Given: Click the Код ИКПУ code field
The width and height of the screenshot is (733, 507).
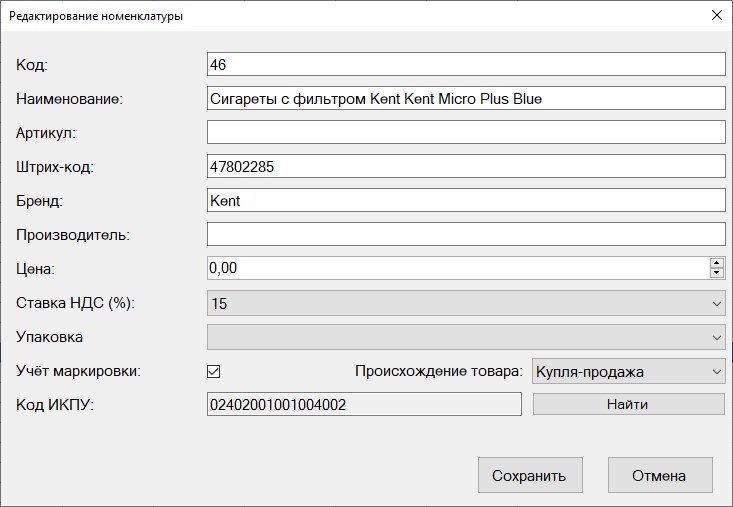Looking at the screenshot, I should [364, 404].
